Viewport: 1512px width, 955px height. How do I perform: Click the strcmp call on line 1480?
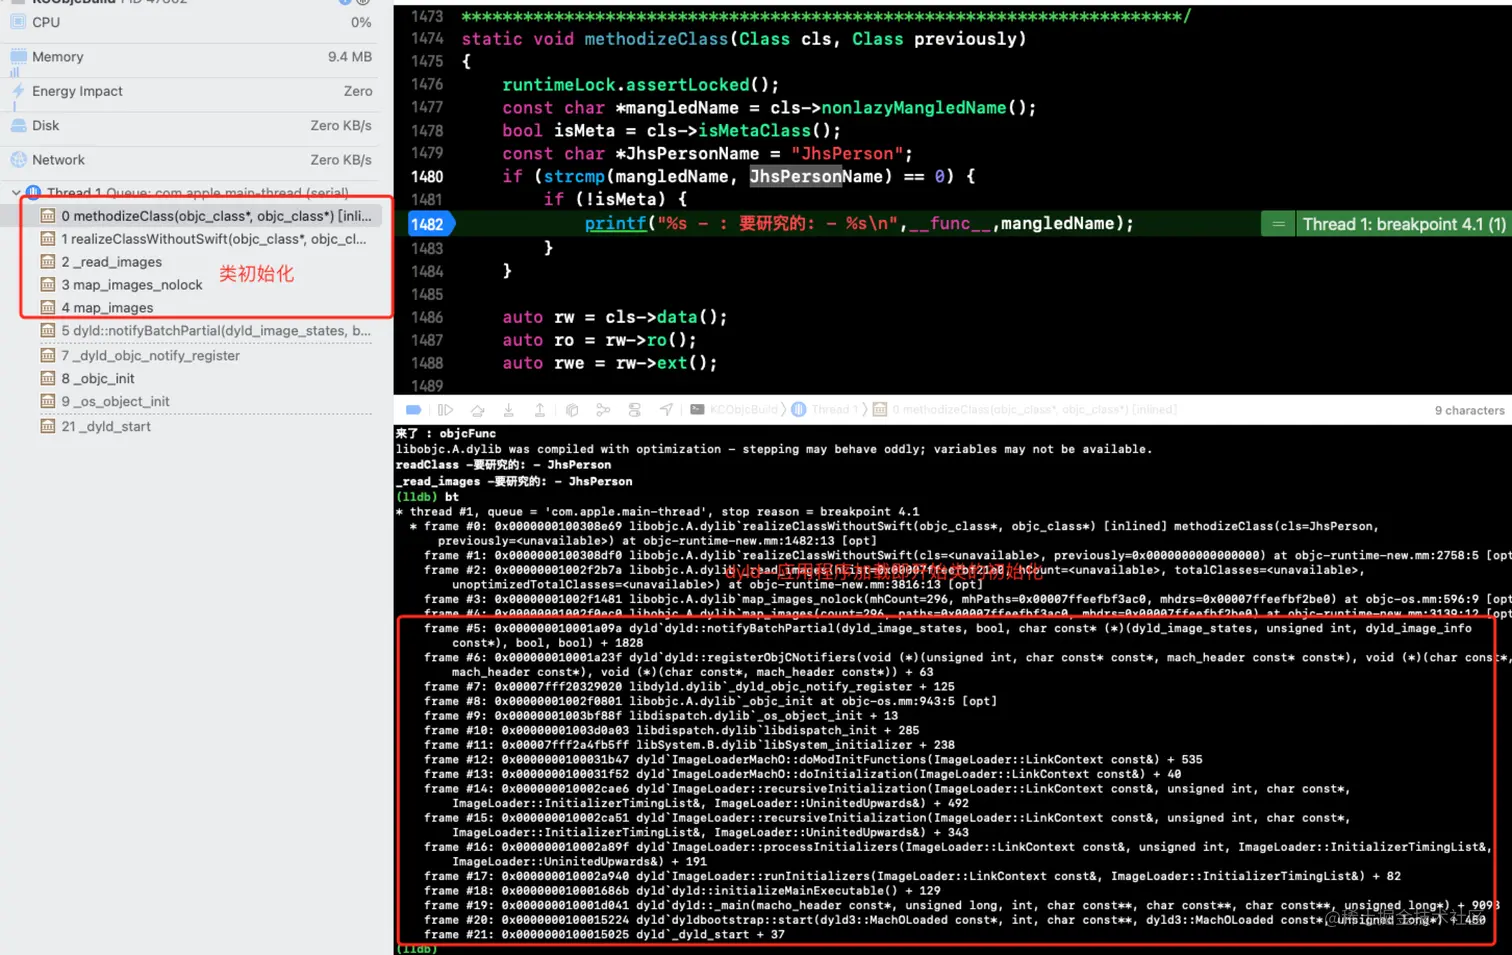pyautogui.click(x=574, y=176)
